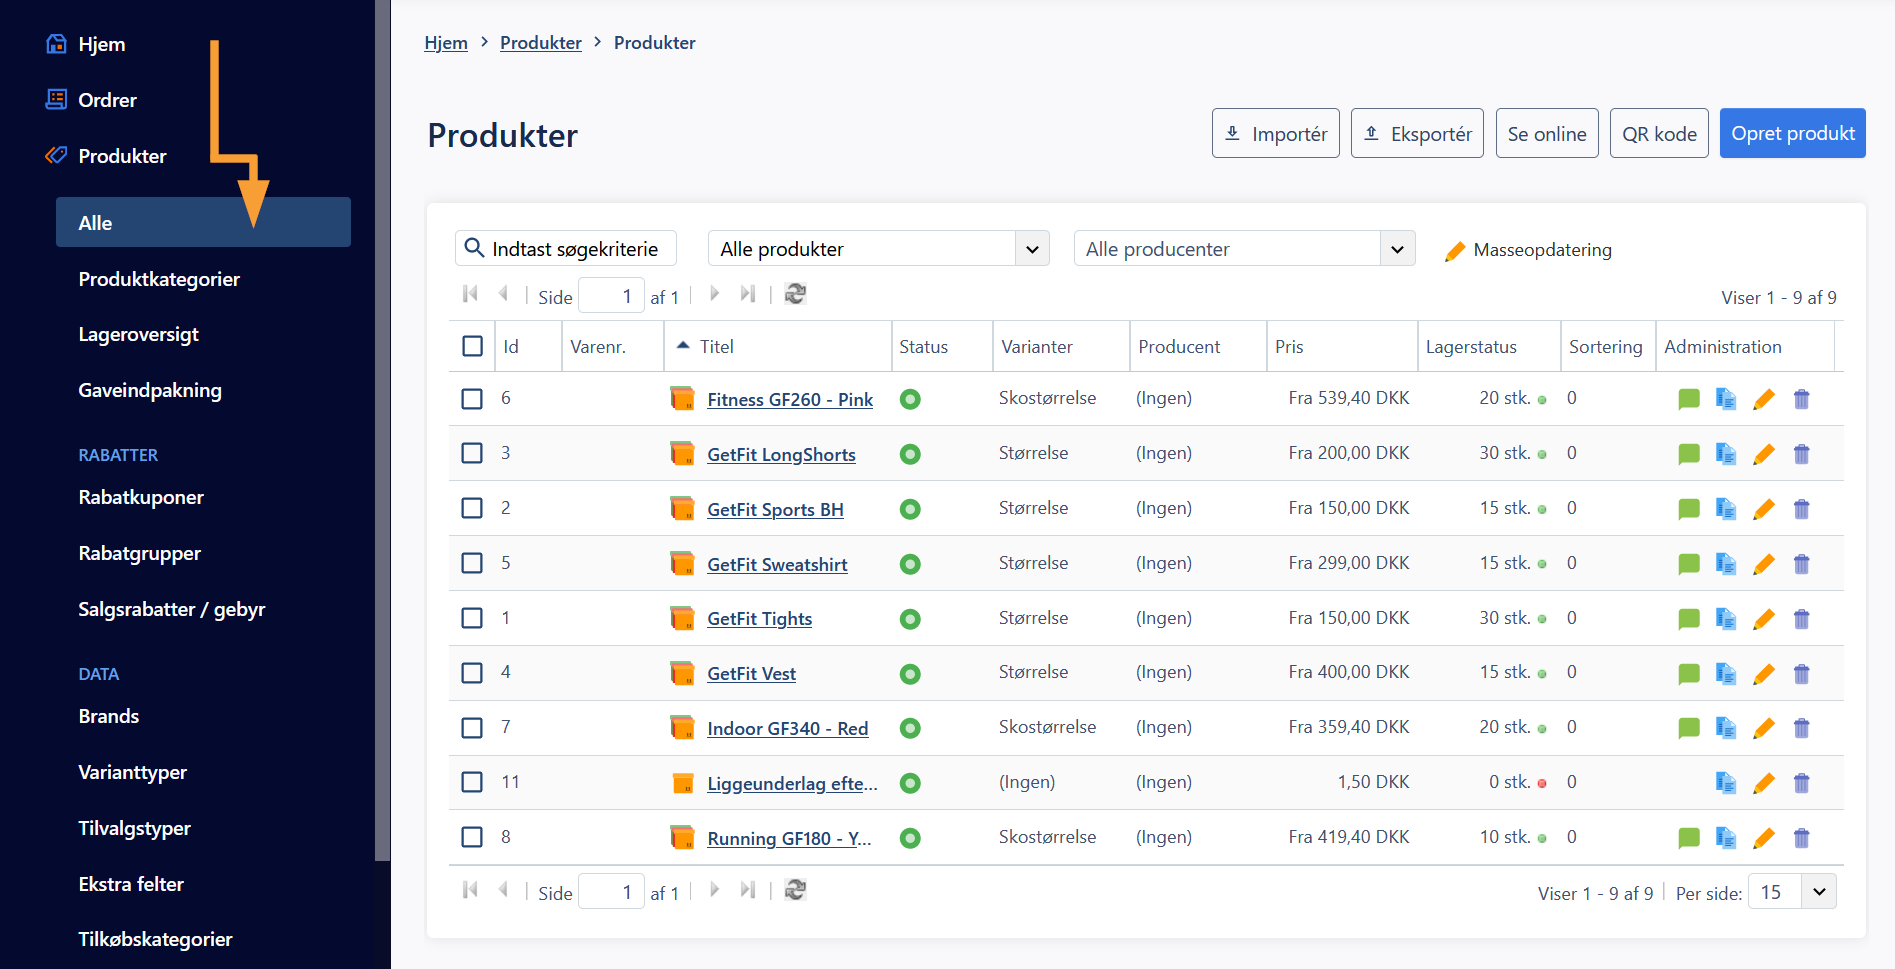Edit Fitness GF260 - Pink with pencil icon

pos(1764,399)
